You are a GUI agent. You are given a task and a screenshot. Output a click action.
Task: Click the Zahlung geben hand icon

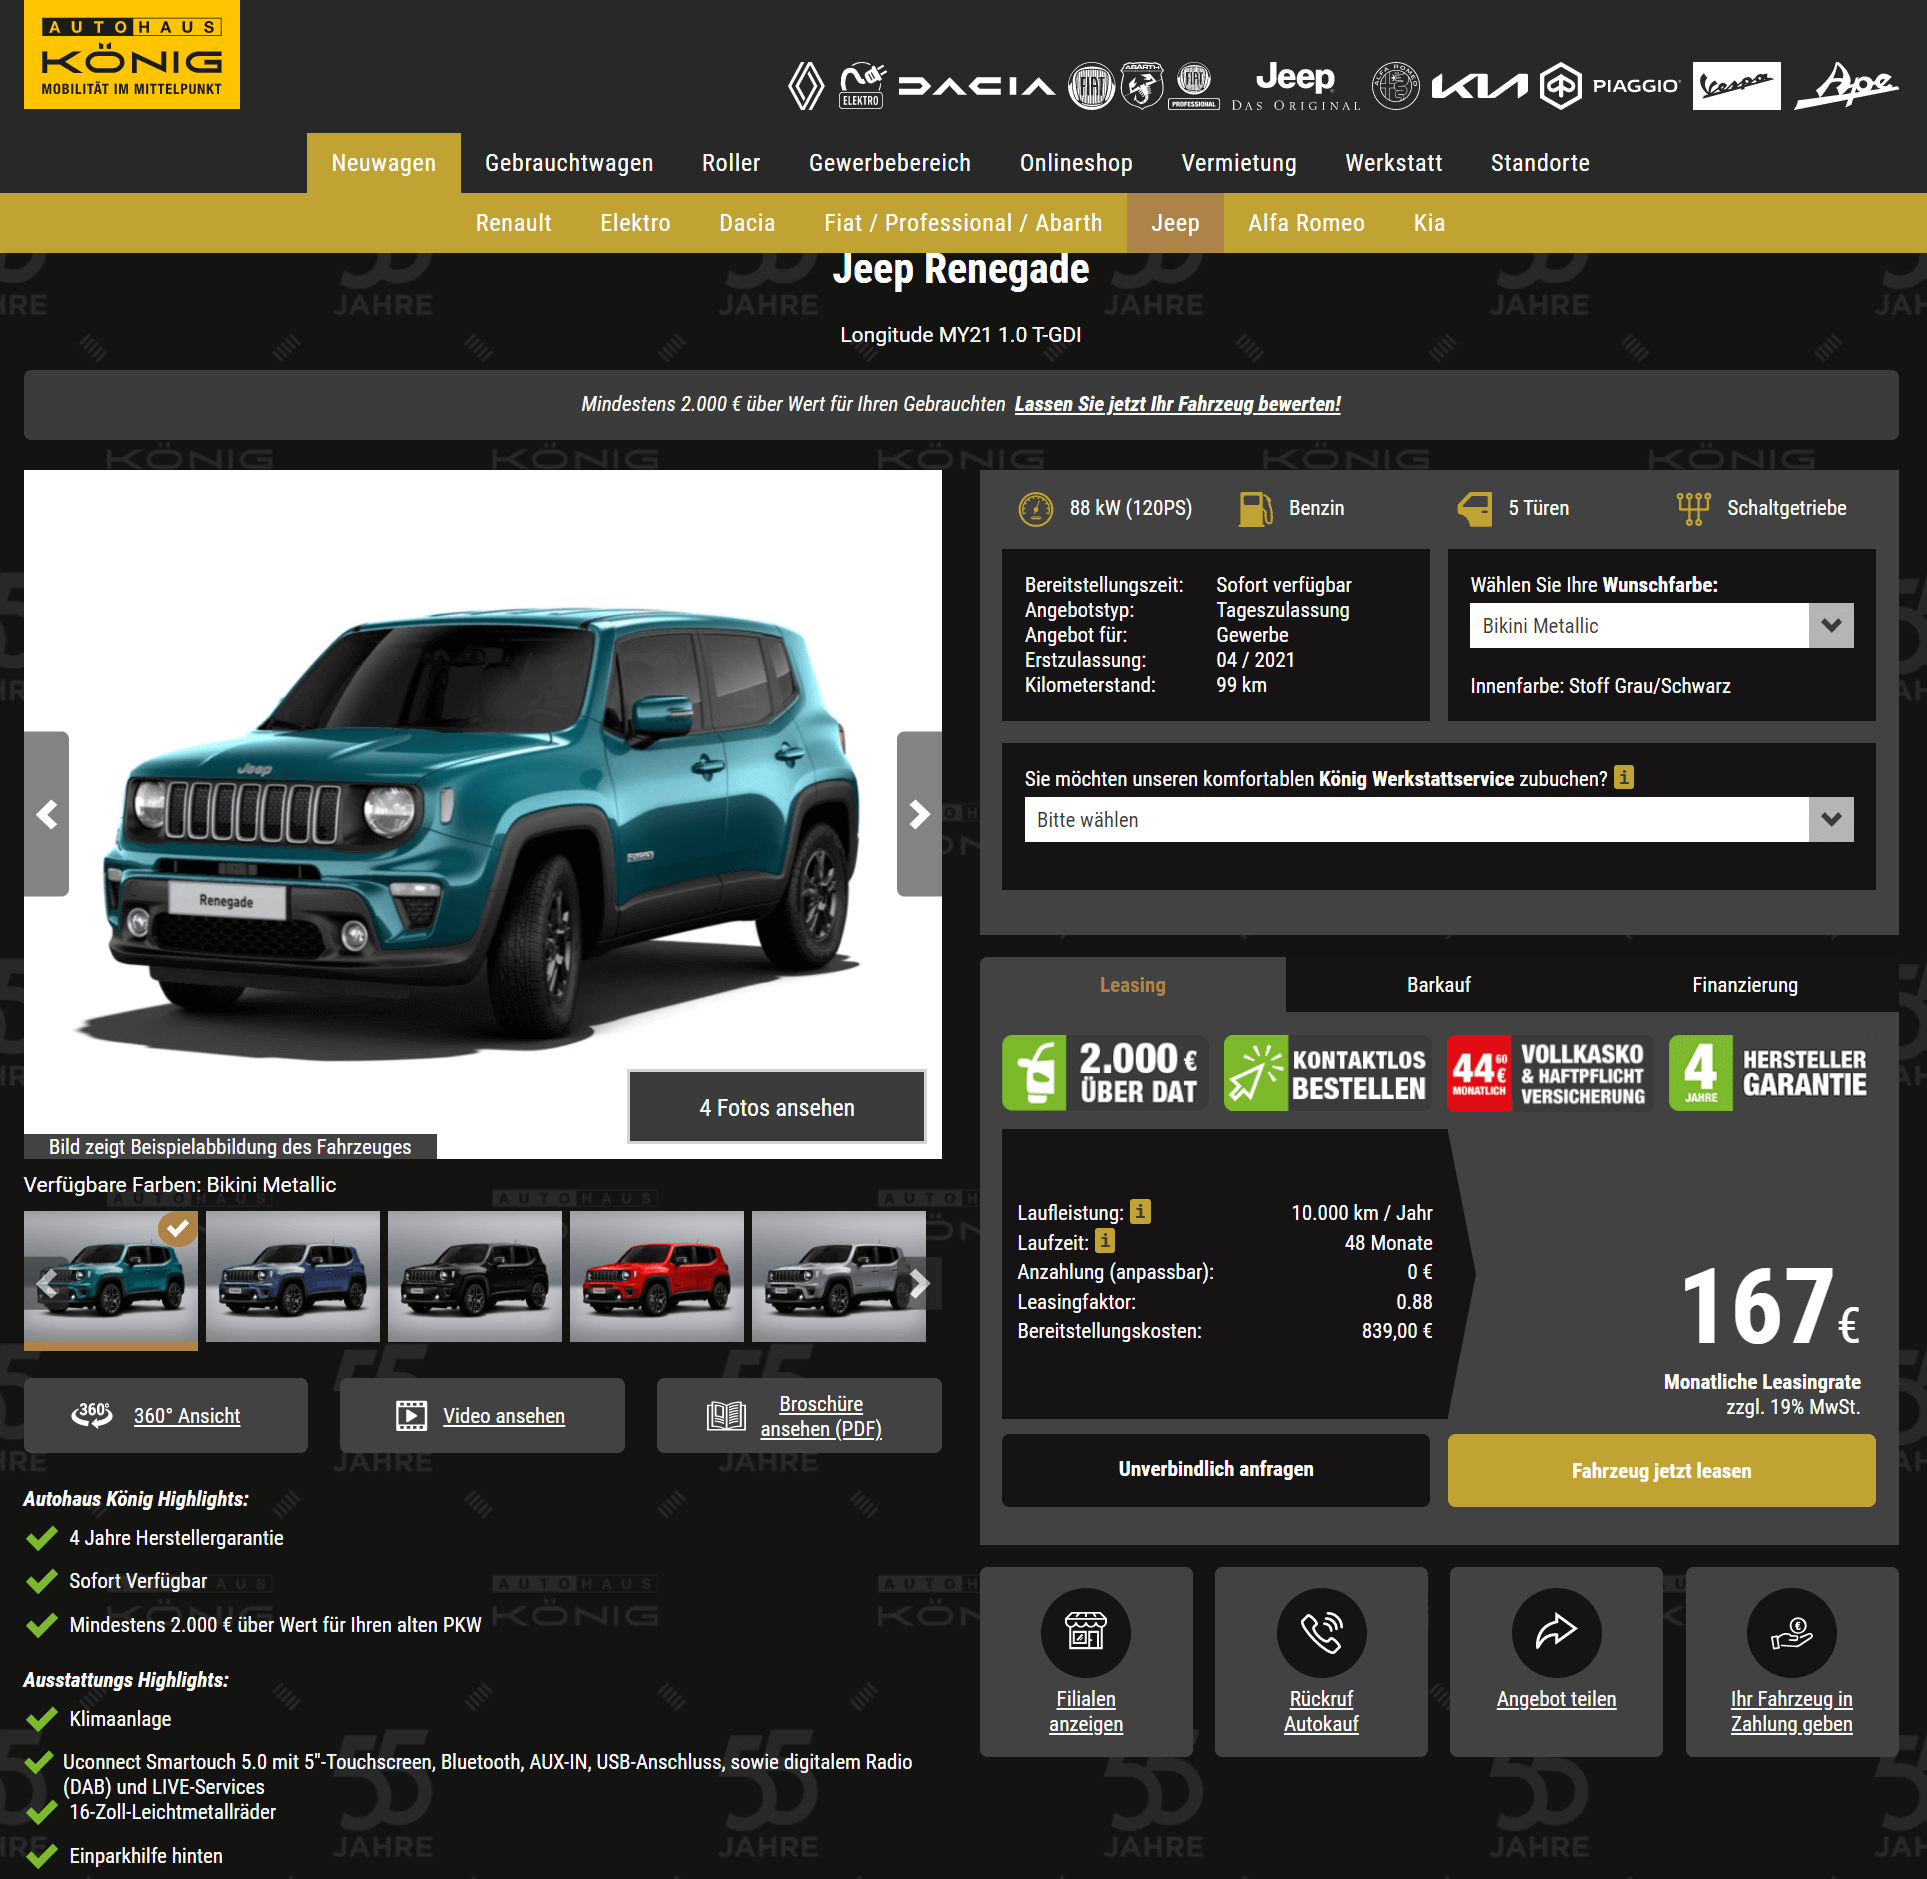1791,1632
